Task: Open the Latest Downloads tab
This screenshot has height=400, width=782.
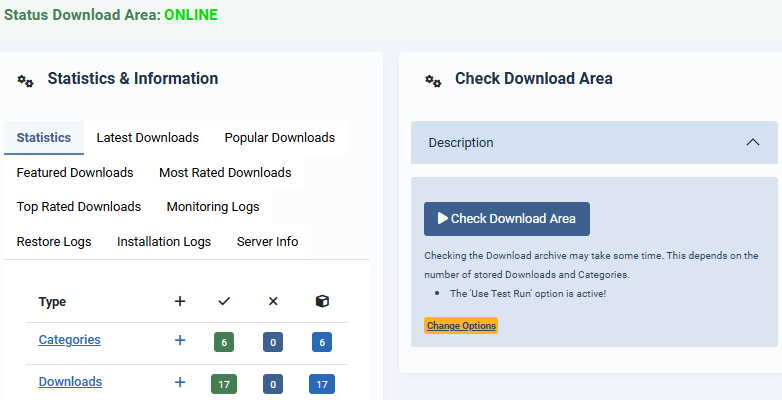Action: point(148,138)
